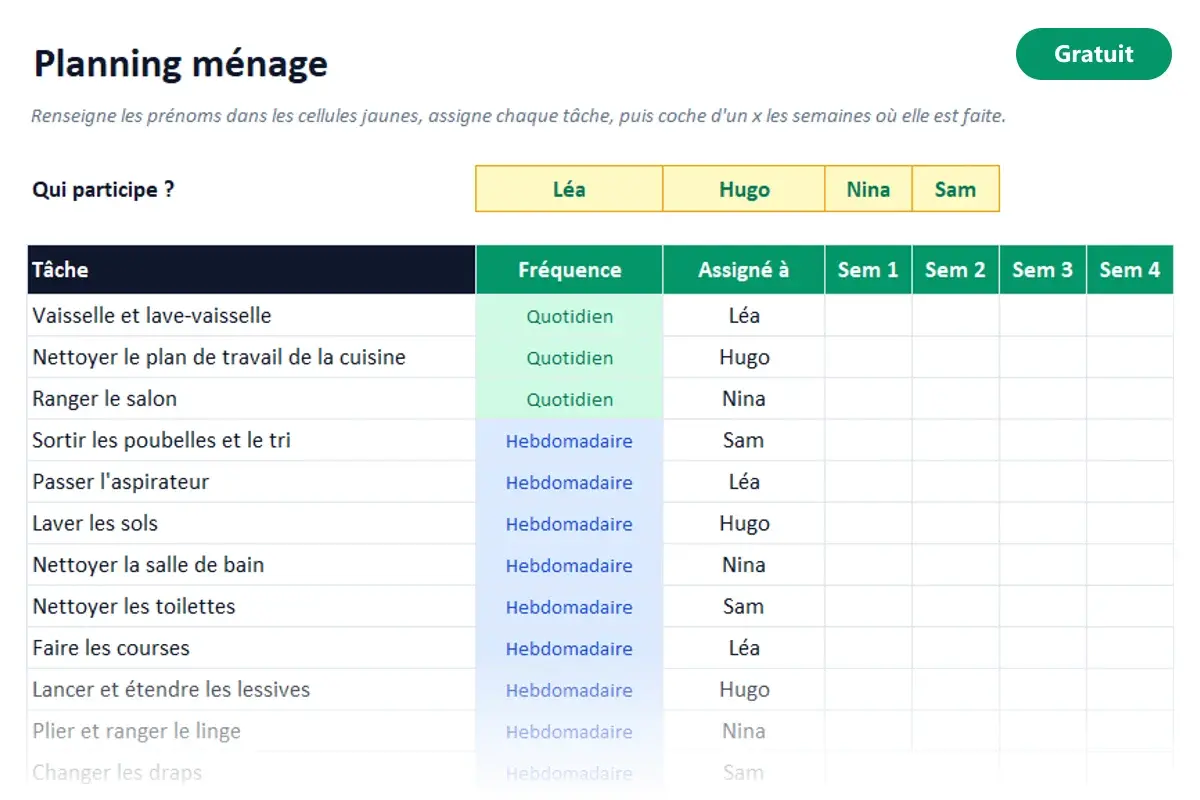Click the Sem 3 column header

(x=1042, y=270)
